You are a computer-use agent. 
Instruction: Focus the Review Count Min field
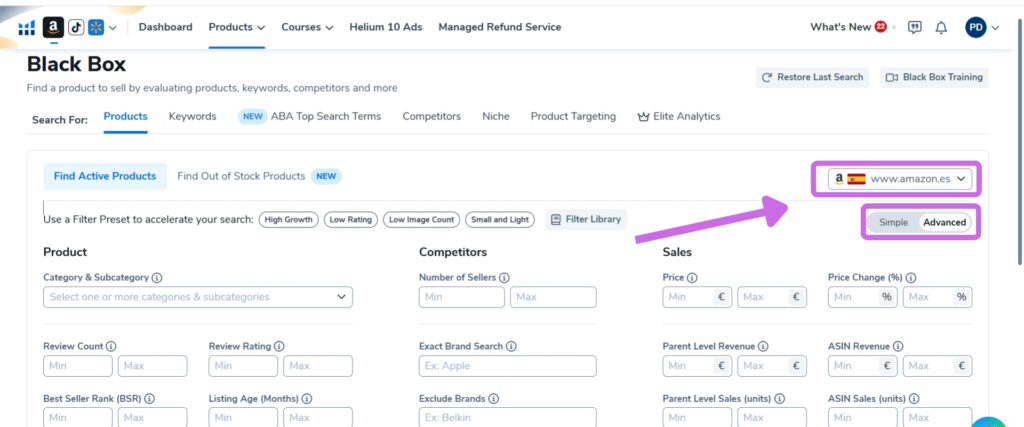click(x=78, y=366)
